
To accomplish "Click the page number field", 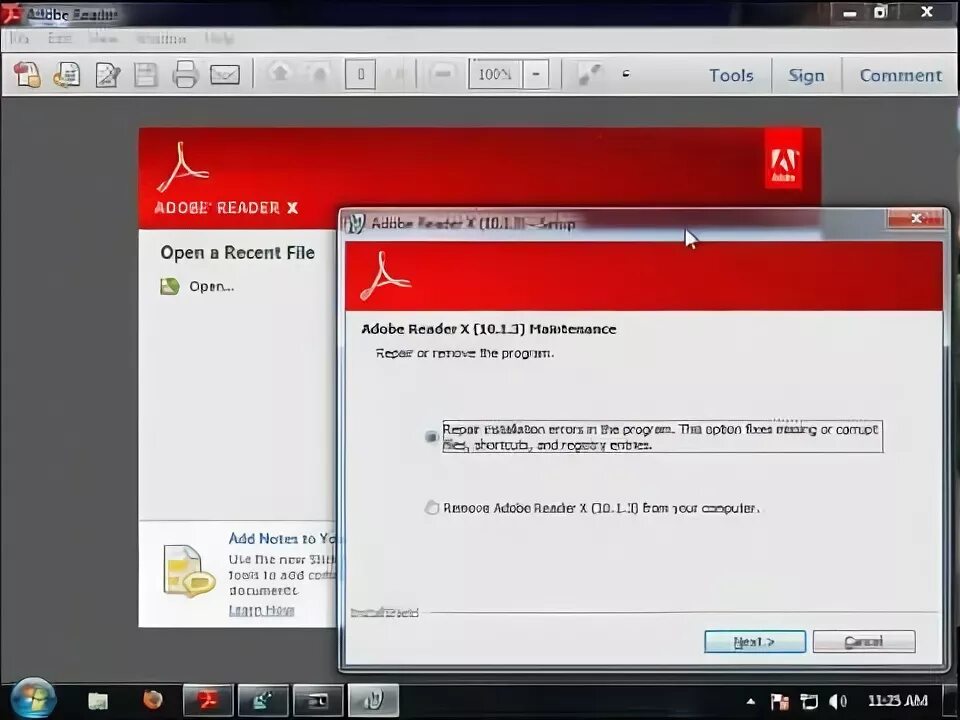I will 361,74.
